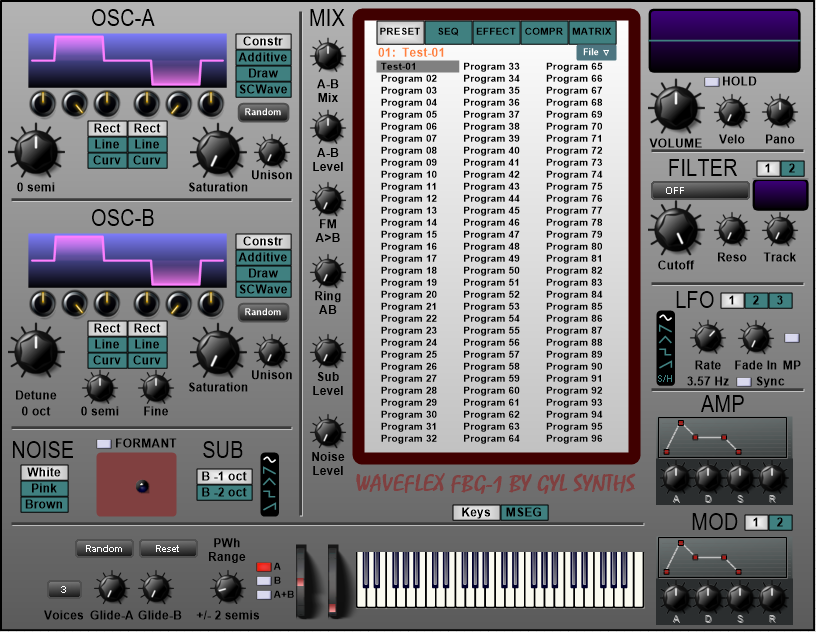Open the filter type dropdown showing OFF
Screen dimensions: 816x632
[x=699, y=190]
